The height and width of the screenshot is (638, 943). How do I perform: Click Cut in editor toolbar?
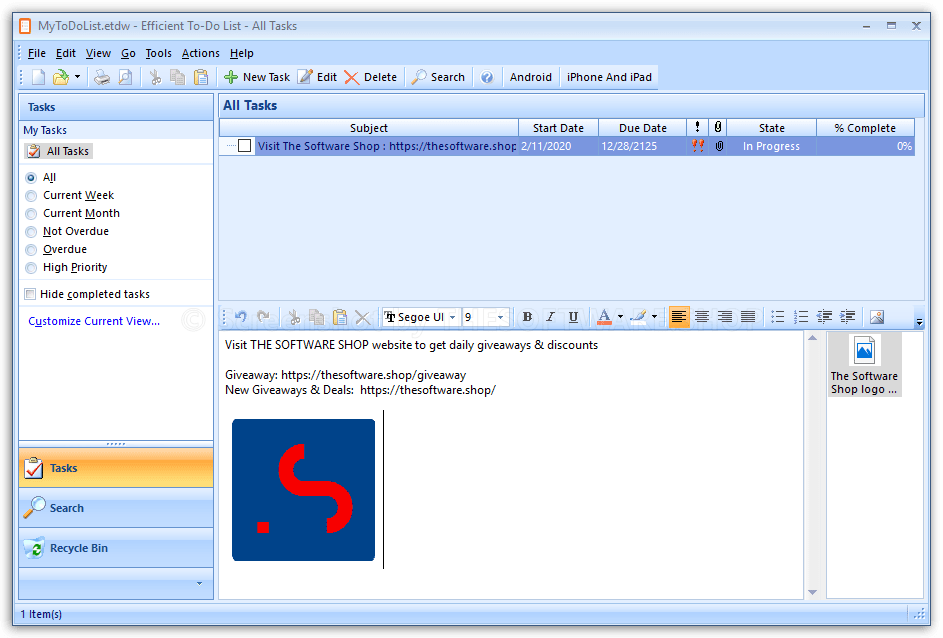click(294, 317)
